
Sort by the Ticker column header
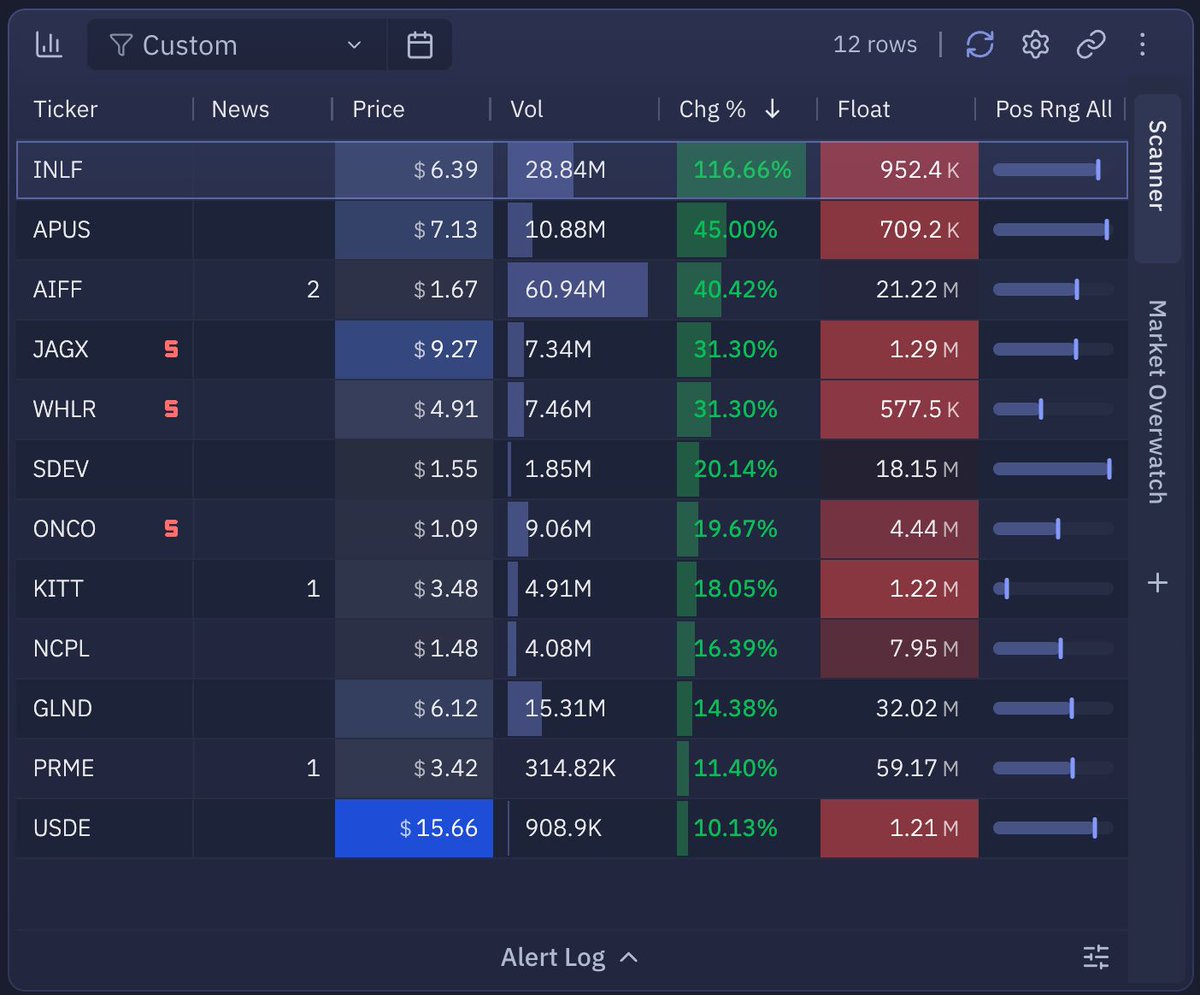pos(66,109)
